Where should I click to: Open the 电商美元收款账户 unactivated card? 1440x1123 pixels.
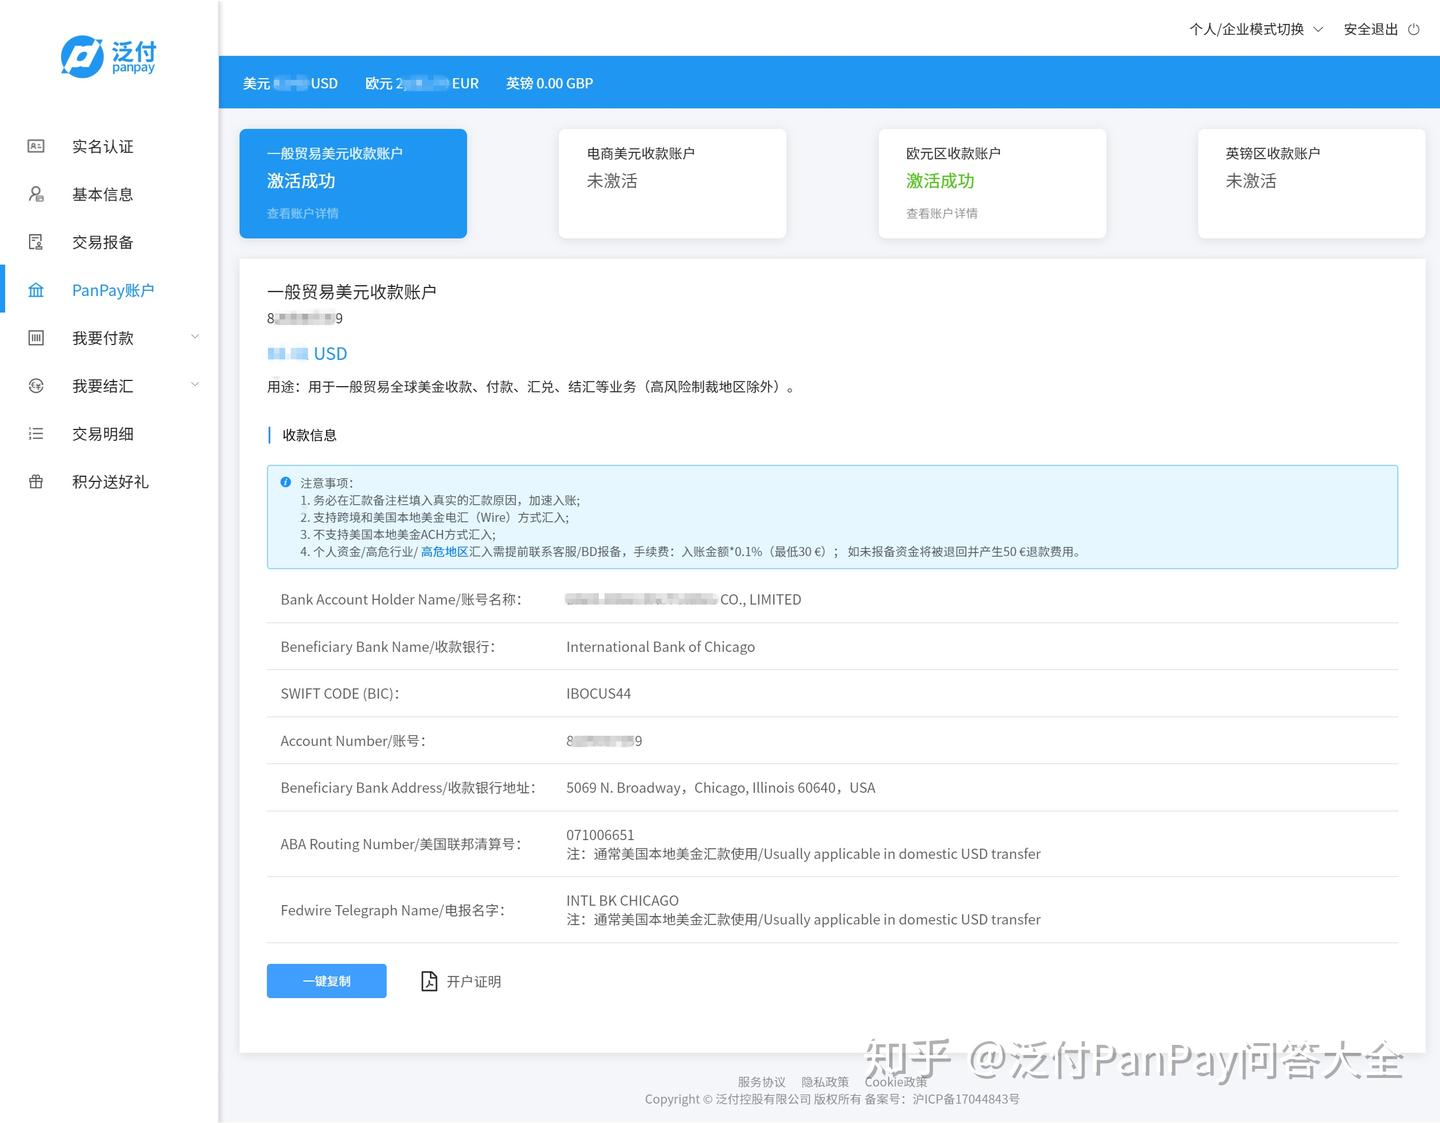tap(672, 183)
